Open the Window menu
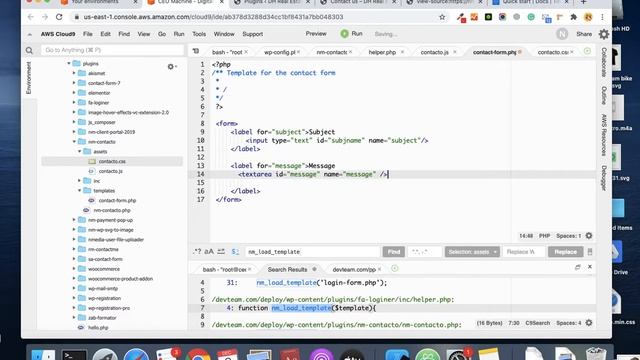Screen dimensions: 640x360 [x=224, y=34]
